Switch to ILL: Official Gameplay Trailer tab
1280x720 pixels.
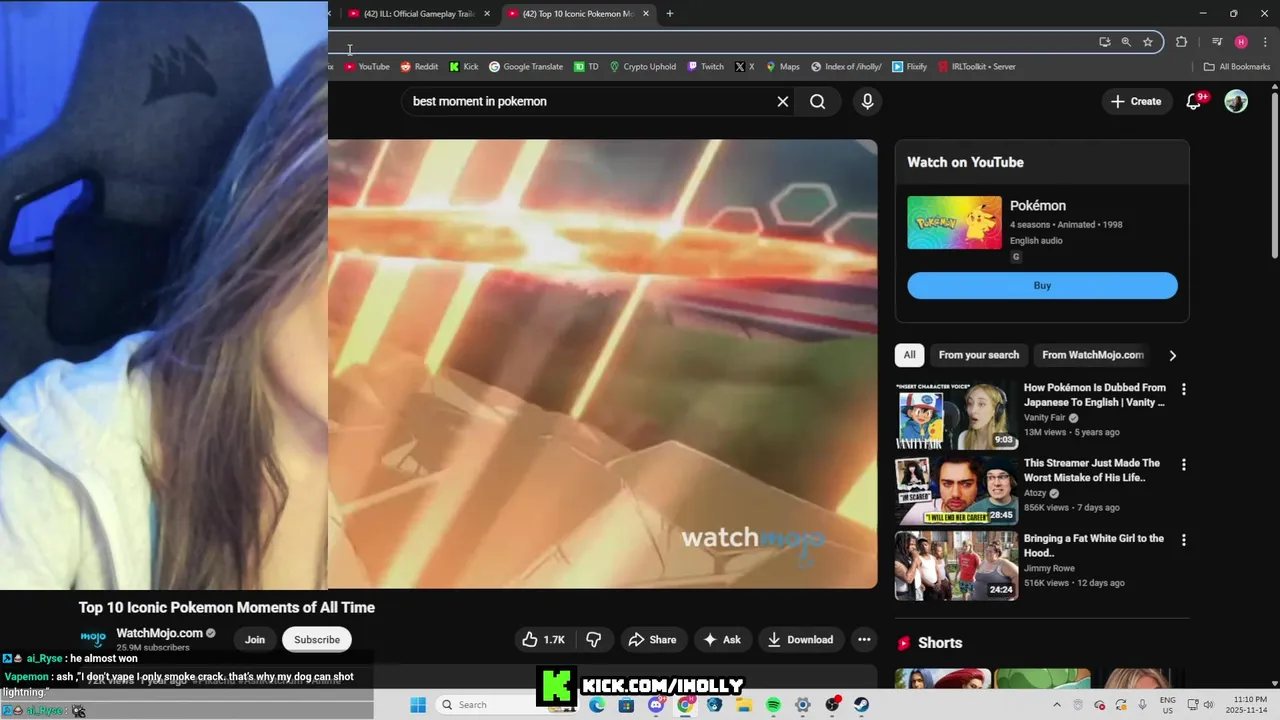(x=418, y=14)
